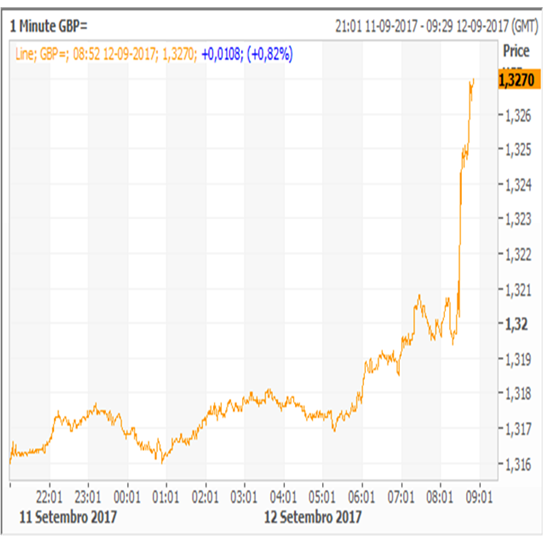Click the '12 Setembro 2017' date label
This screenshot has height=544, width=544.
tap(313, 517)
